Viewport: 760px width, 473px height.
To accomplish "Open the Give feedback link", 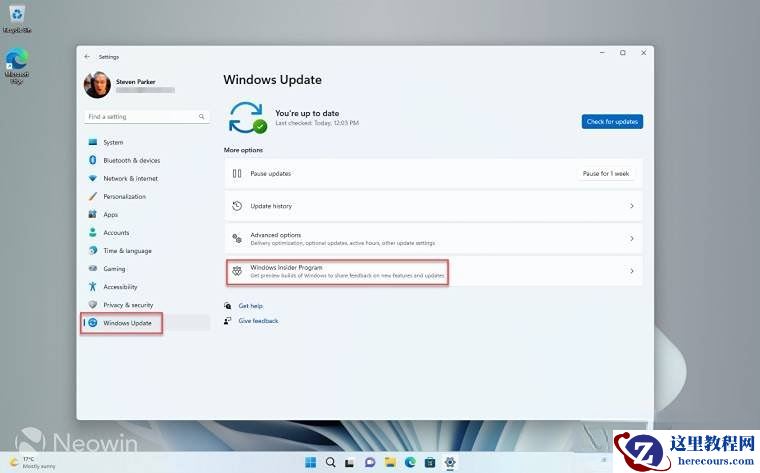I will point(258,321).
